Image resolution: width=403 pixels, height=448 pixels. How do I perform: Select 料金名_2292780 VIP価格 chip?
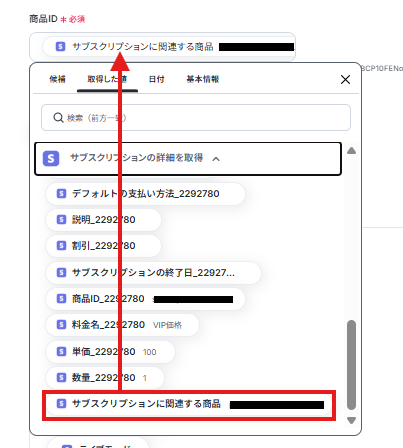(122, 325)
